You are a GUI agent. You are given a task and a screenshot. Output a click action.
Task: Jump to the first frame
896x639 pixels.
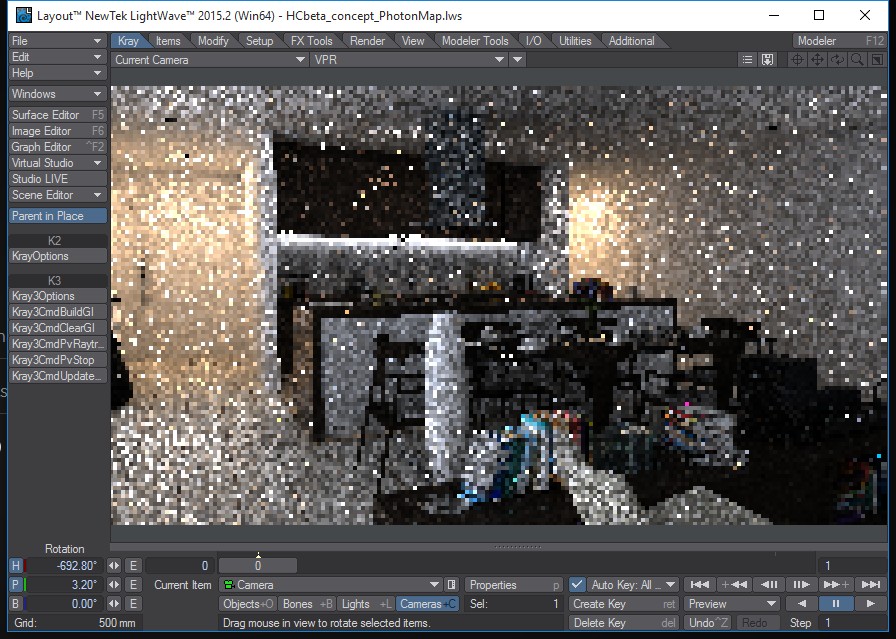[x=701, y=585]
